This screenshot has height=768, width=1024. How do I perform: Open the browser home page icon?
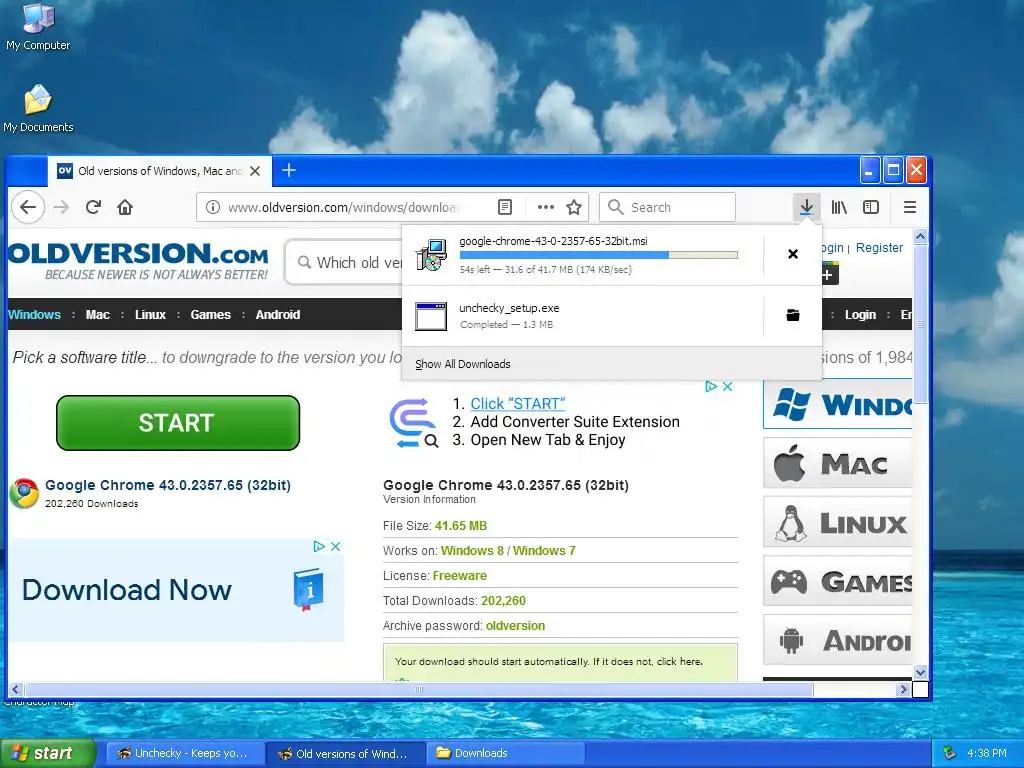[x=125, y=207]
